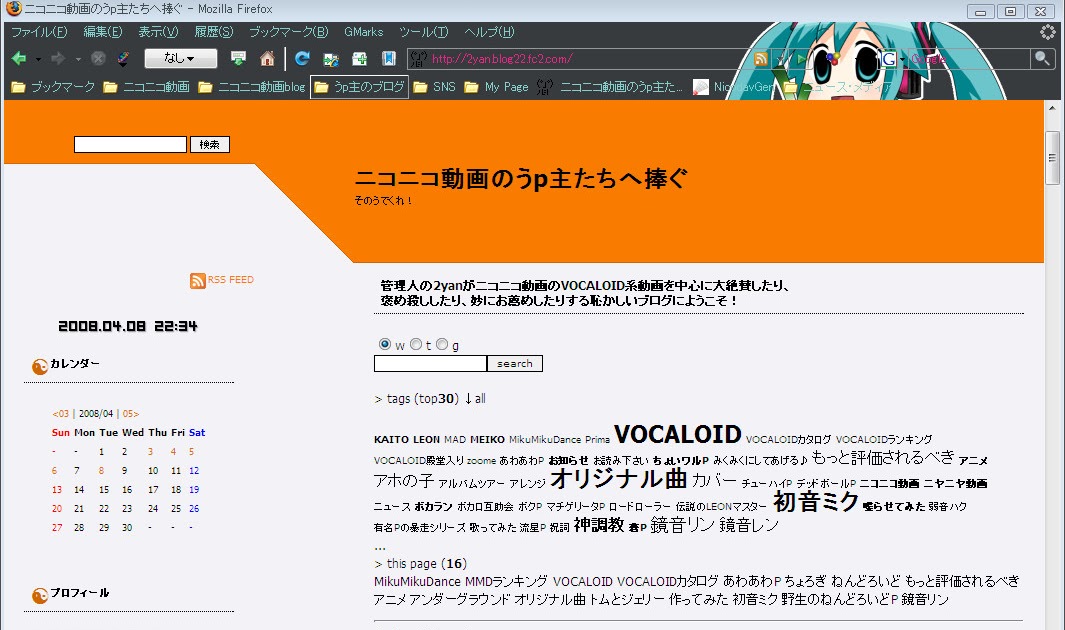This screenshot has height=630, width=1065.
Task: Click the search button
Action: 515,364
